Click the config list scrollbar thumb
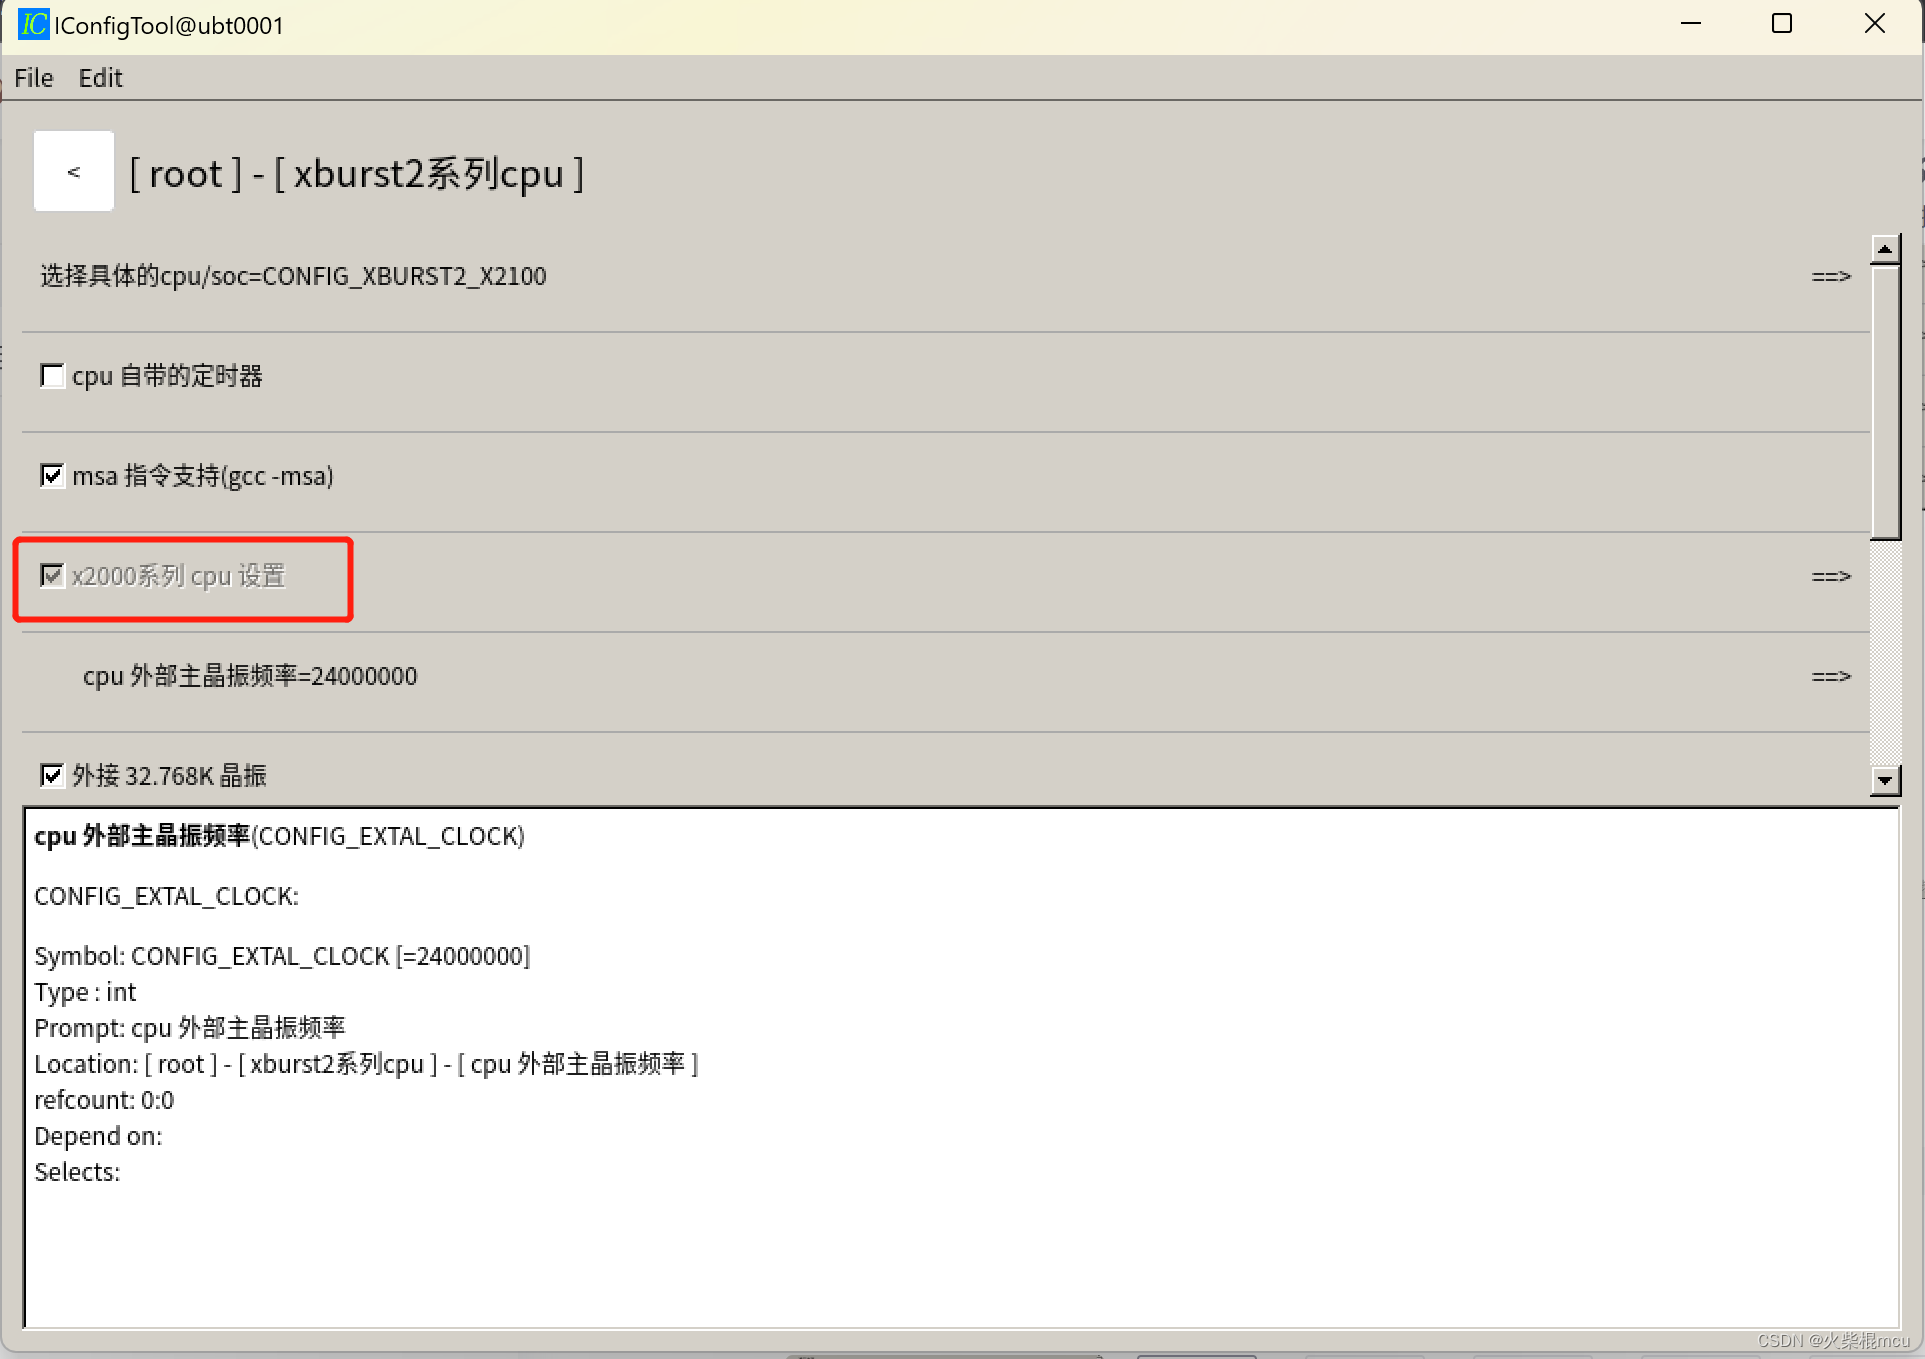The image size is (1925, 1359). pos(1885,400)
